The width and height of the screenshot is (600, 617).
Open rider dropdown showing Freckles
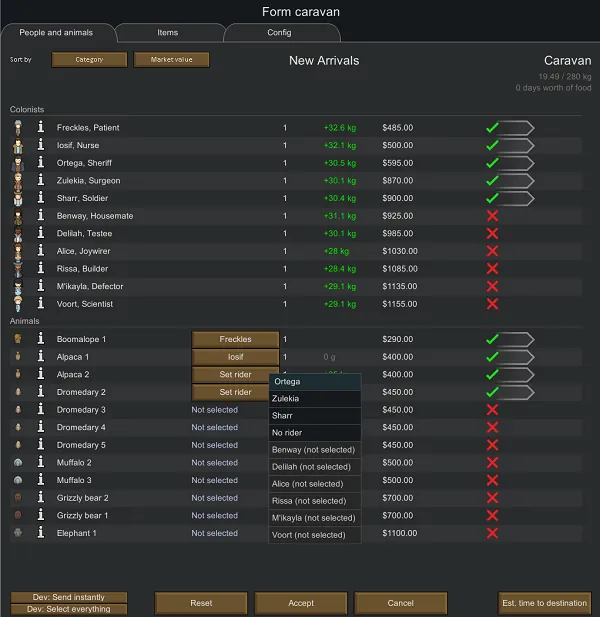tap(235, 340)
